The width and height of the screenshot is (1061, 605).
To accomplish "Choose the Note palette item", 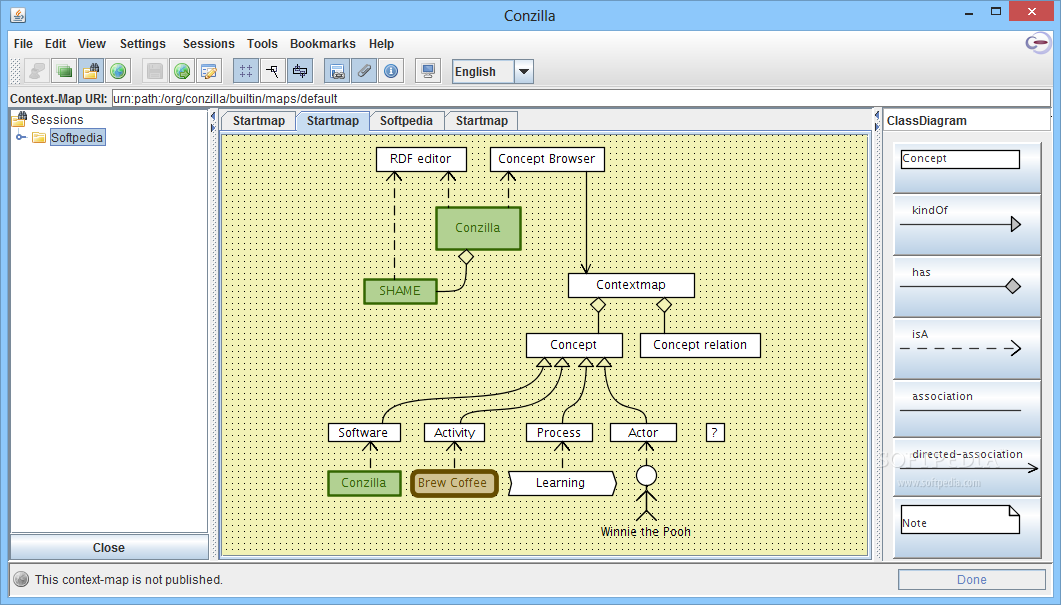I will pyautogui.click(x=966, y=528).
